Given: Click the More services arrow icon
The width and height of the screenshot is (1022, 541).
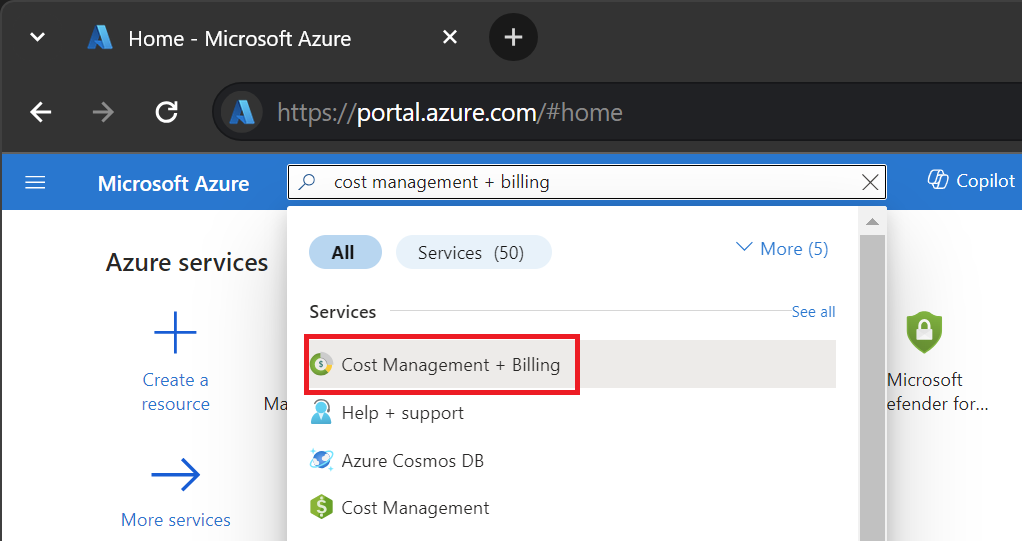Looking at the screenshot, I should [x=175, y=475].
